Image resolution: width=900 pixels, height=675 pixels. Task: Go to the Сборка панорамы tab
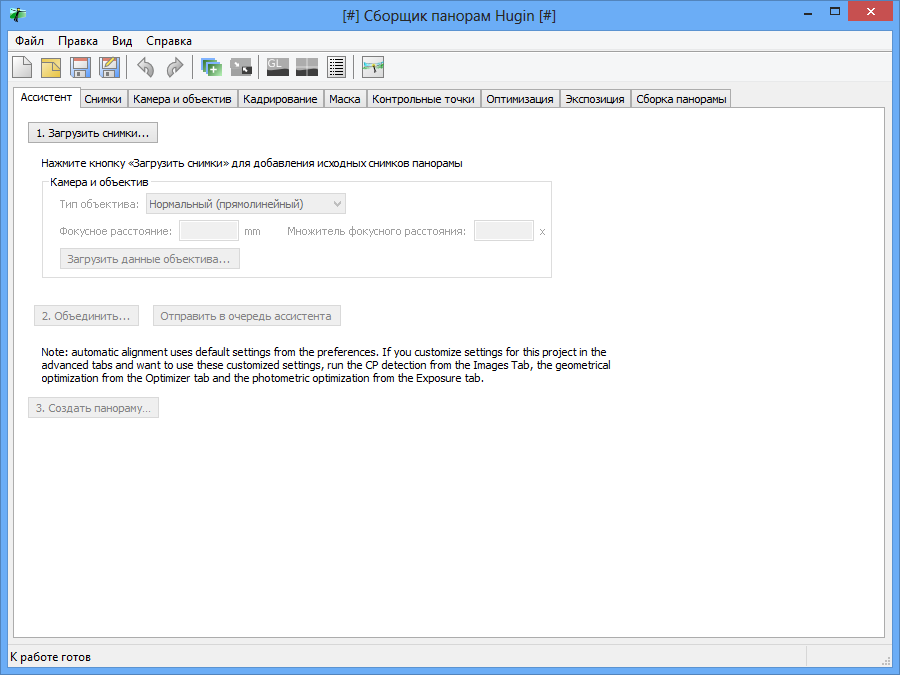[681, 99]
